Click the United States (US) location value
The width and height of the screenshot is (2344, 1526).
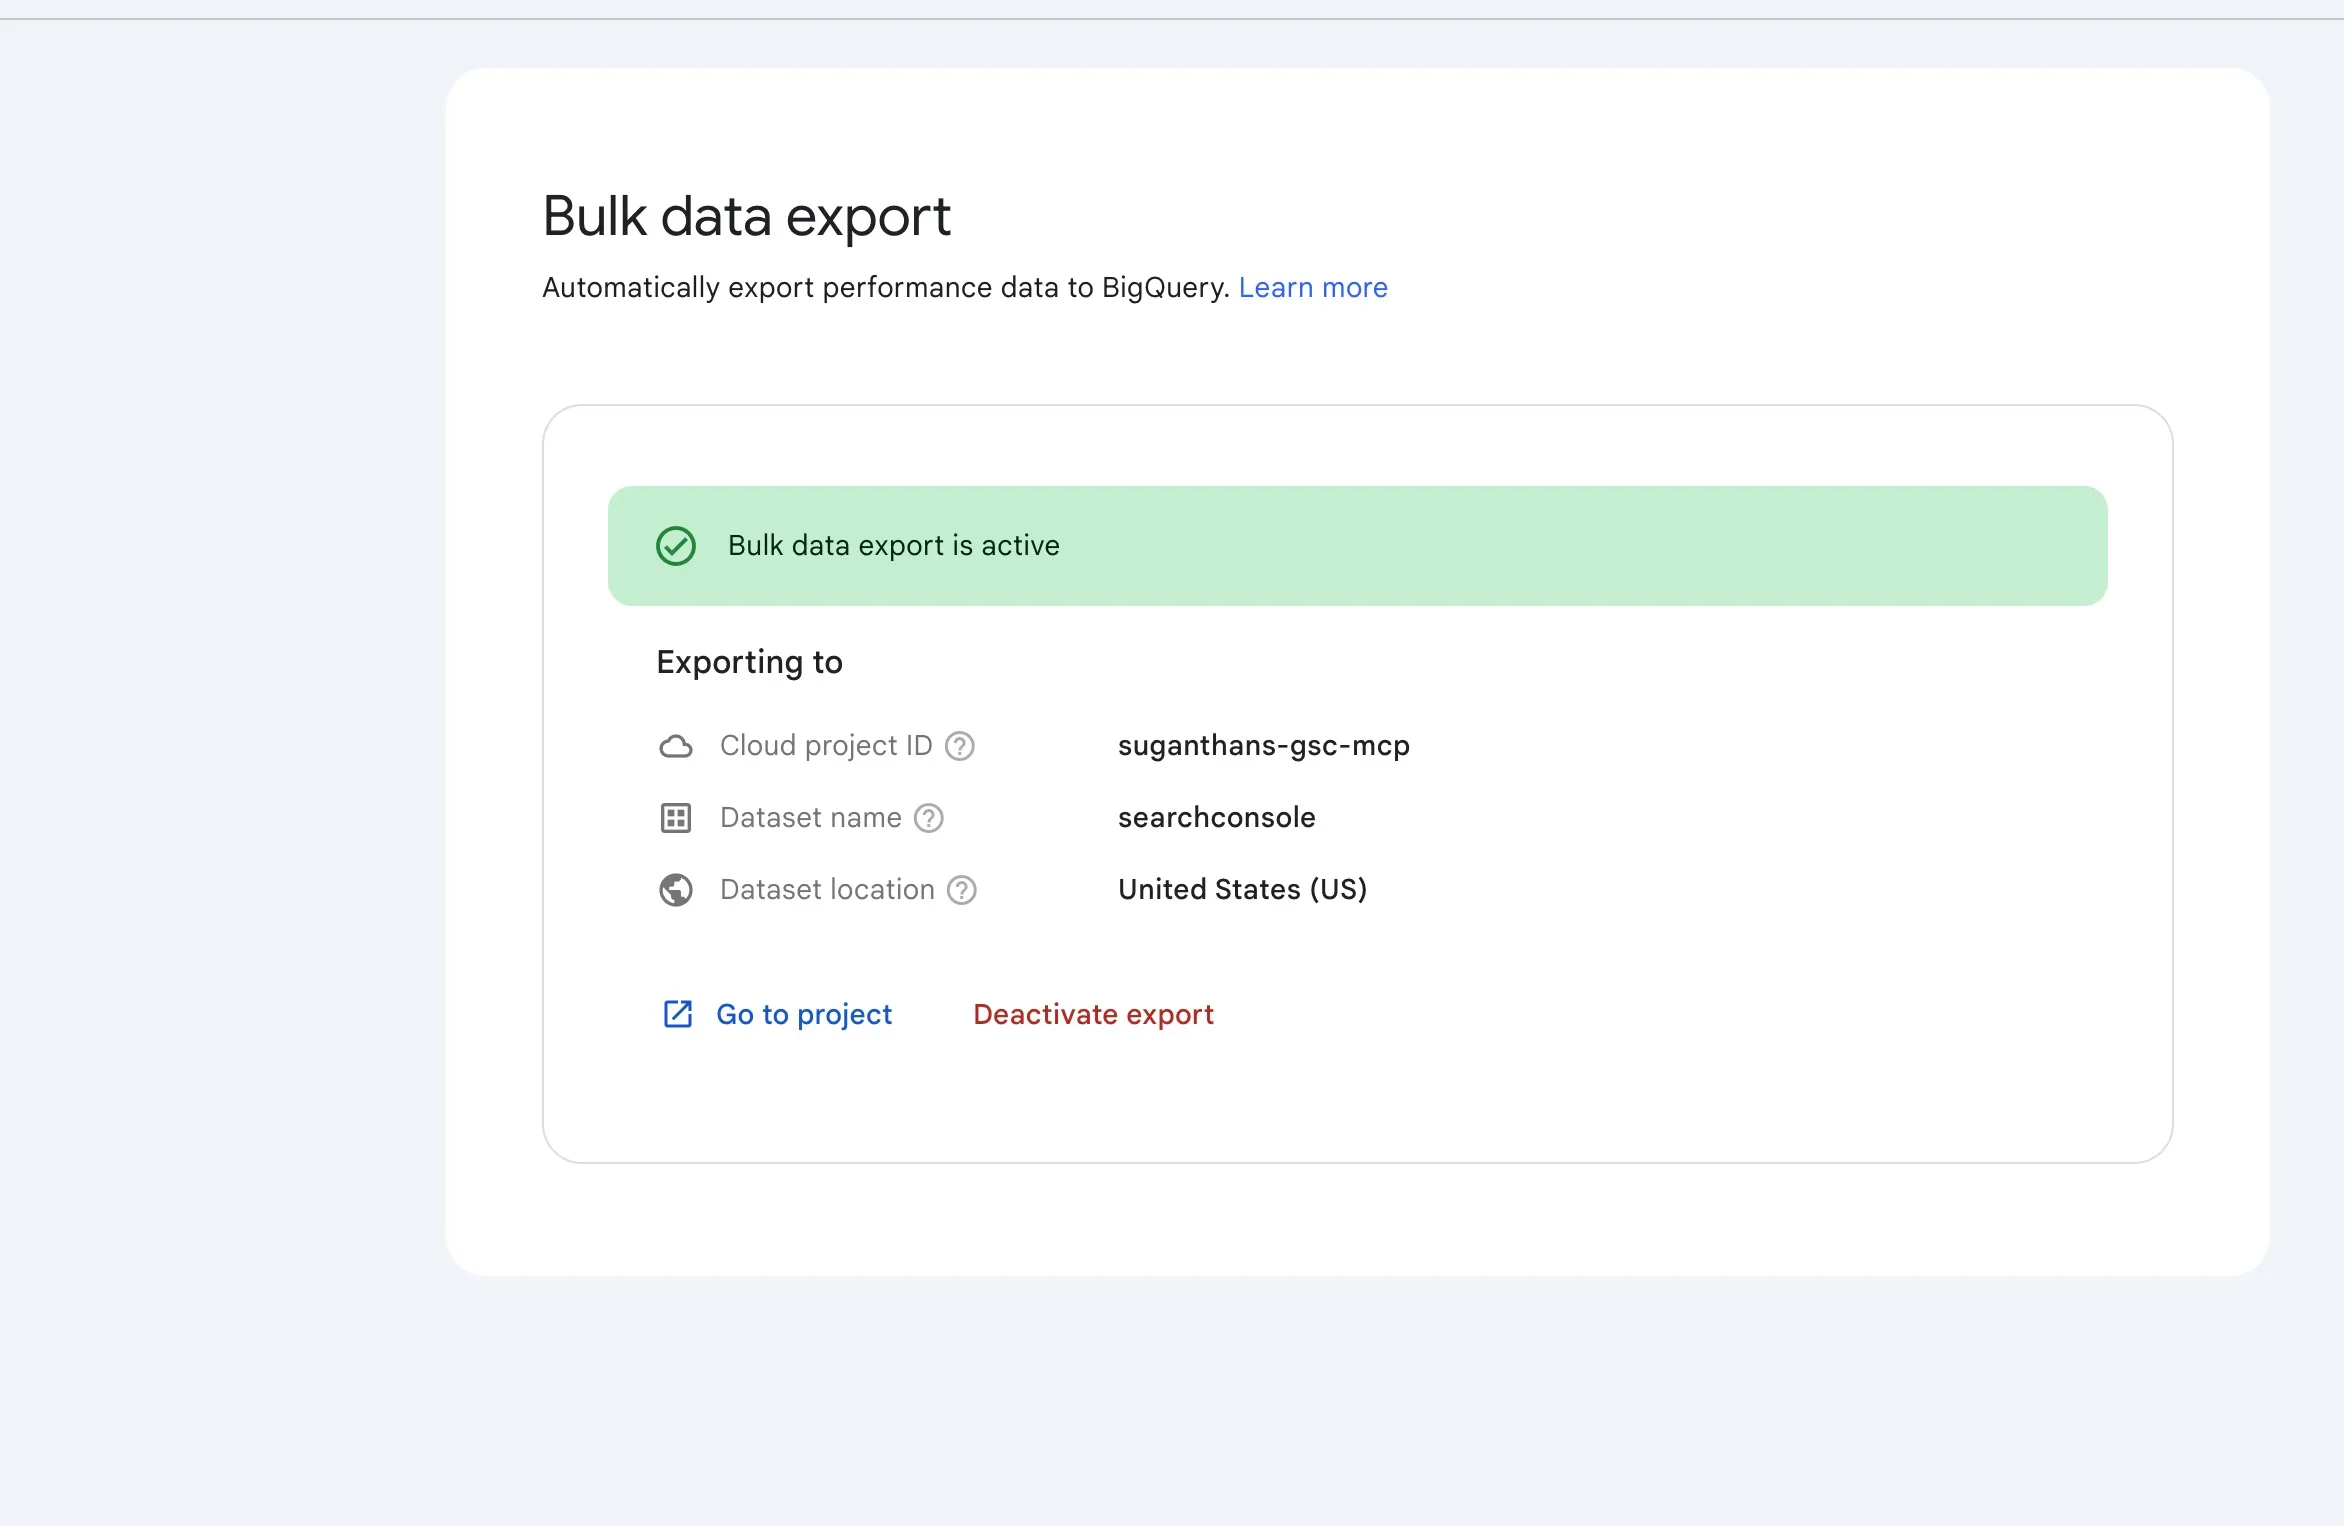tap(1242, 890)
